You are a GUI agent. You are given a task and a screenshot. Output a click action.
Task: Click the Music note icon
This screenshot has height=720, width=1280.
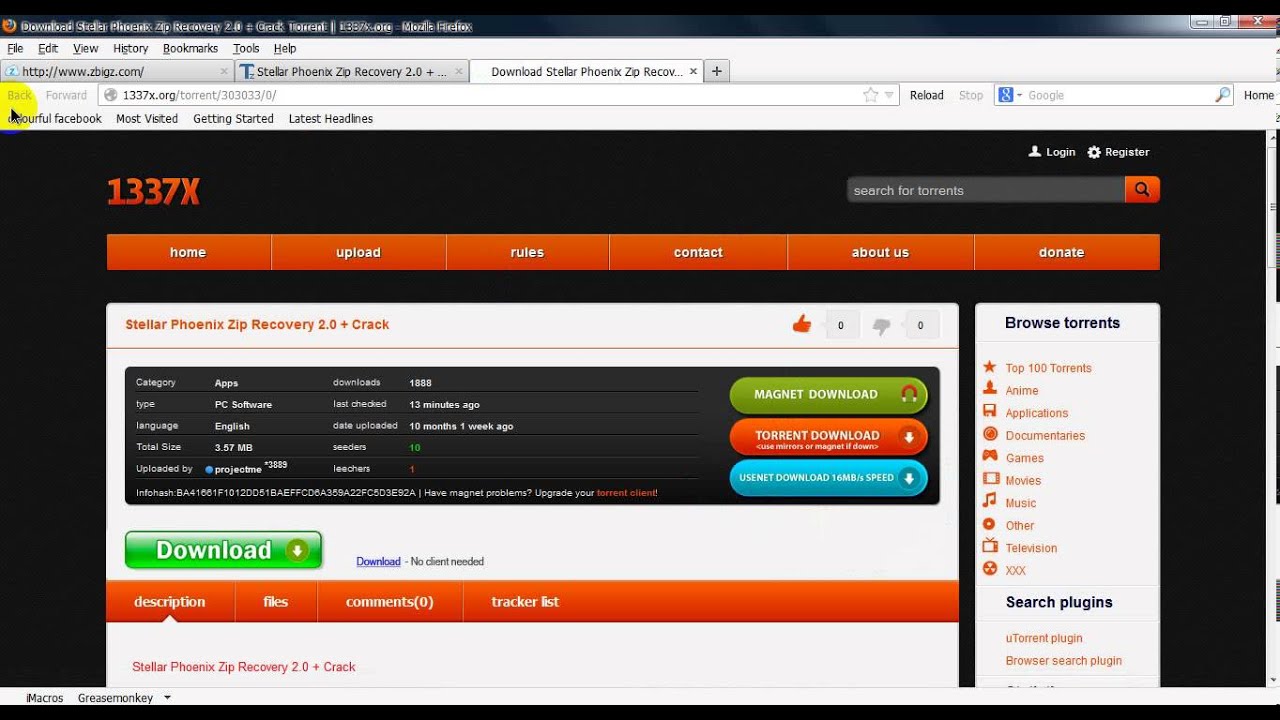pyautogui.click(x=989, y=501)
